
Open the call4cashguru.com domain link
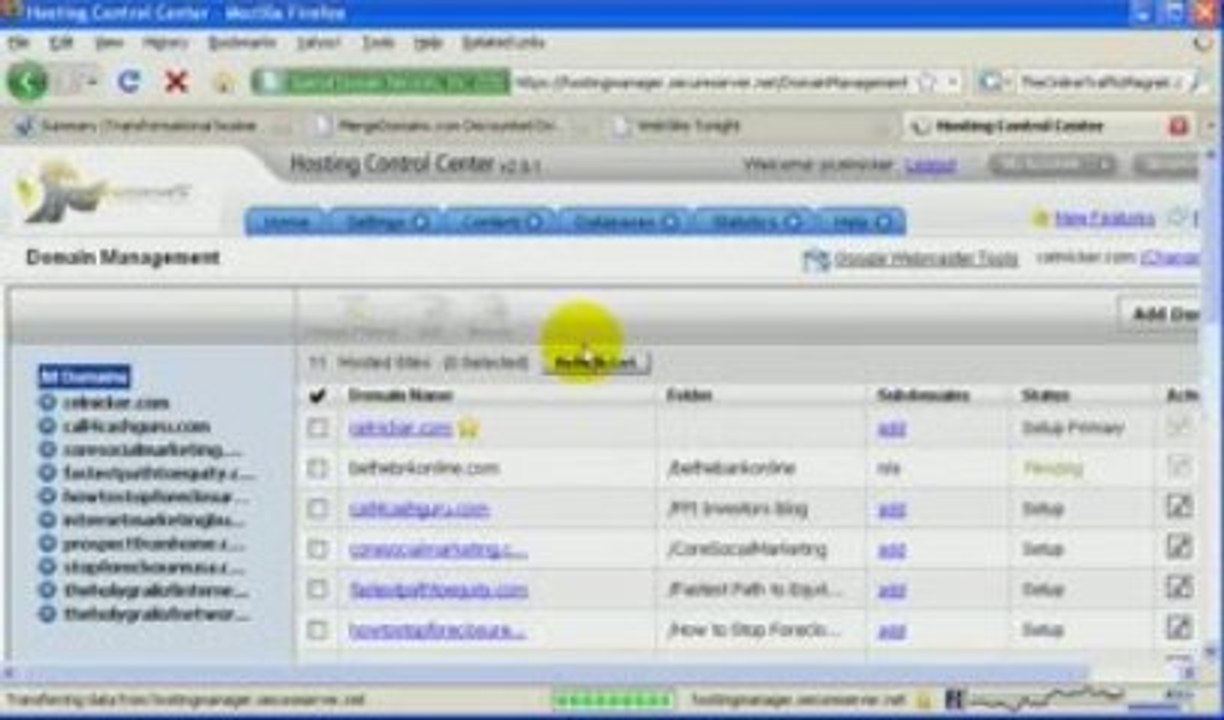pyautogui.click(x=419, y=509)
